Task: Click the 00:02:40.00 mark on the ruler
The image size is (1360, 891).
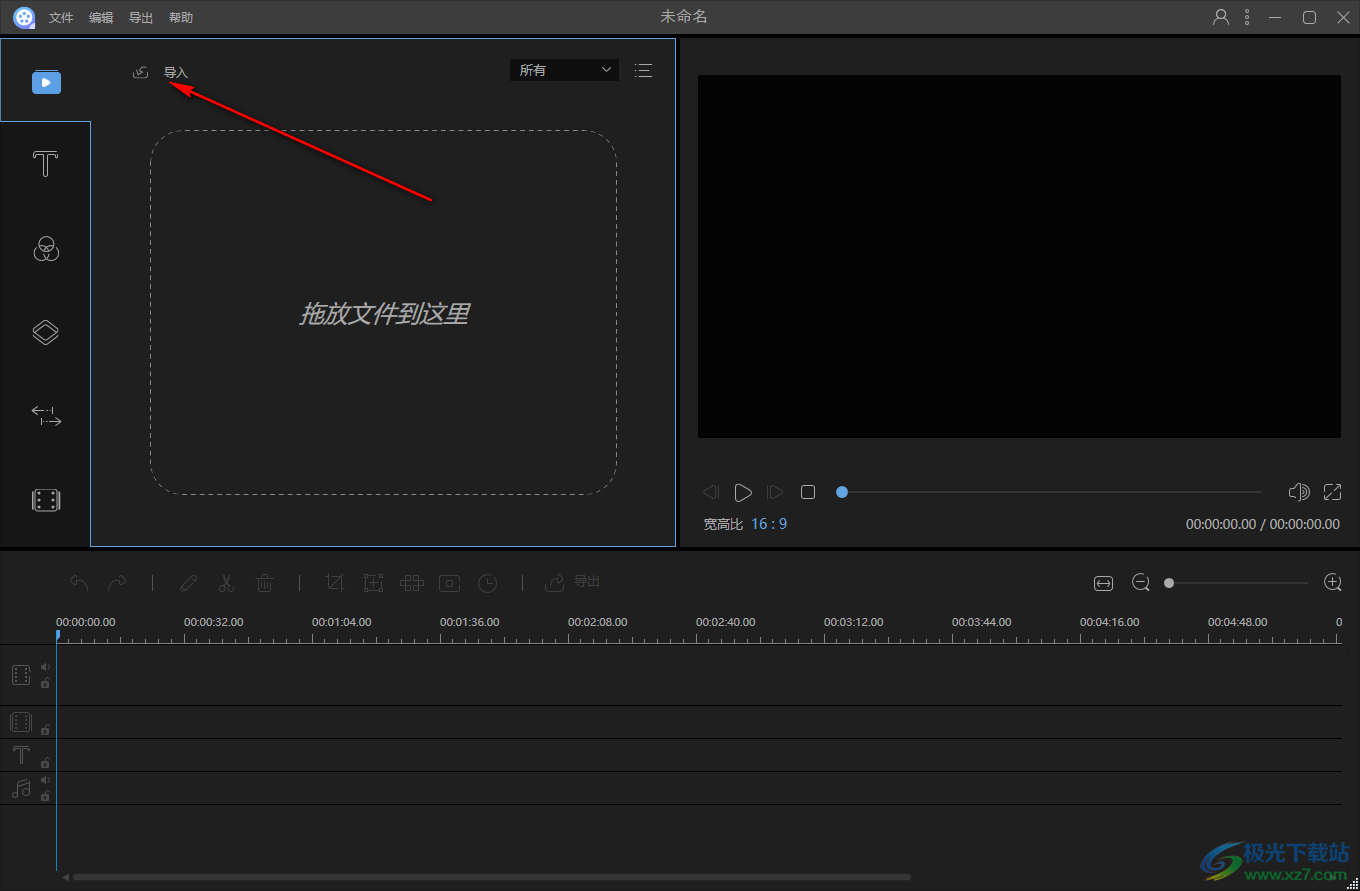Action: click(725, 622)
